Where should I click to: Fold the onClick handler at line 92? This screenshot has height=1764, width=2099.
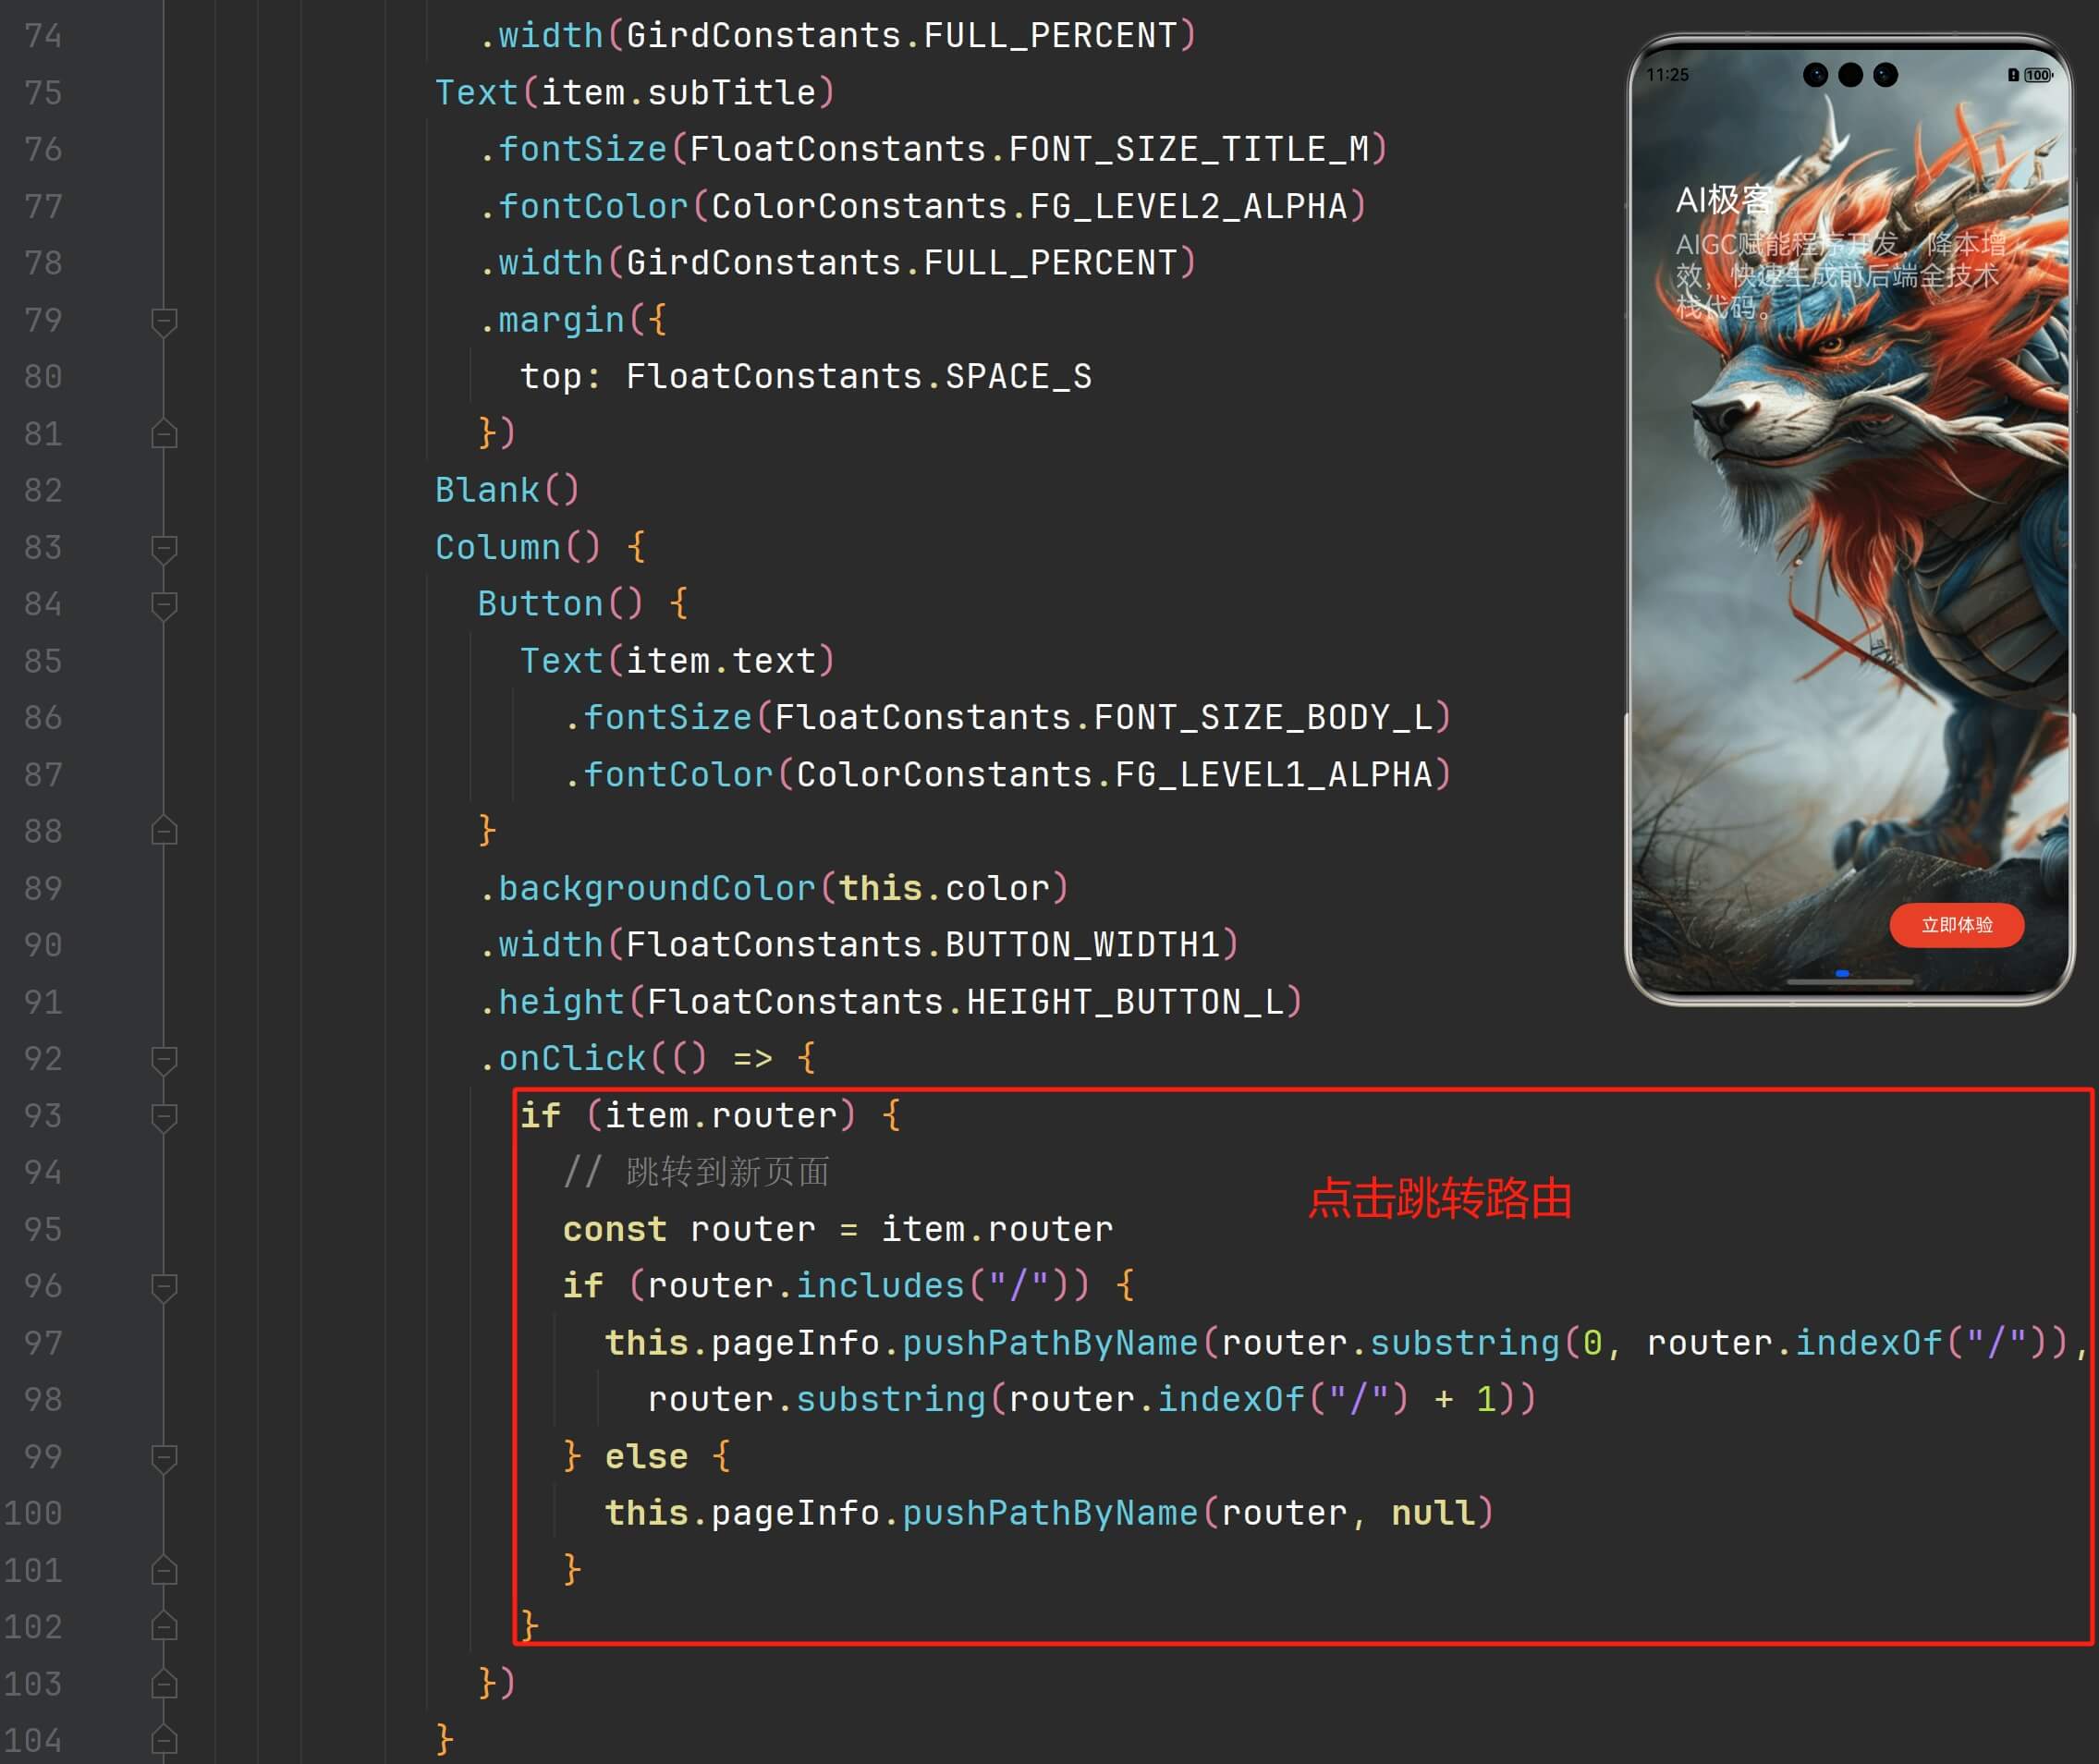[x=164, y=1059]
